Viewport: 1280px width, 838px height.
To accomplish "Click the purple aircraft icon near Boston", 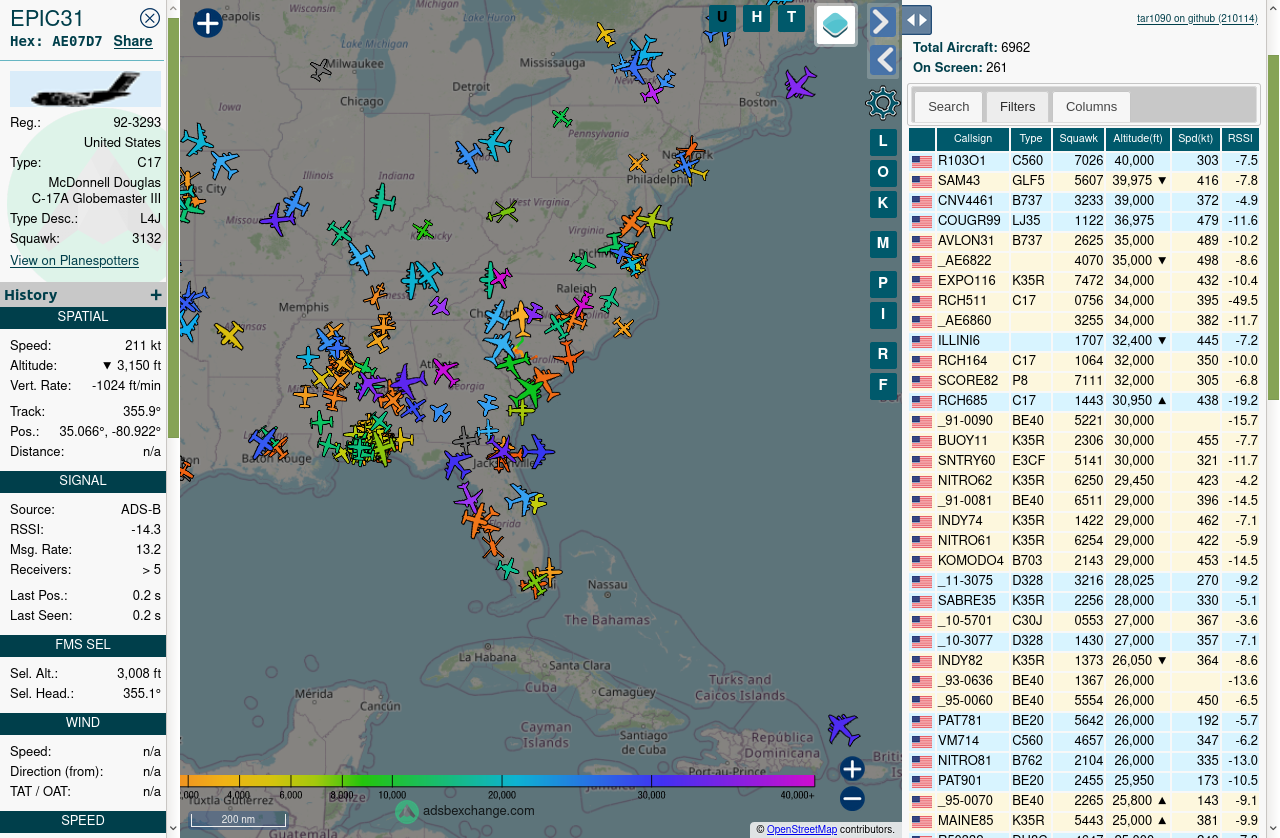I will pyautogui.click(x=800, y=83).
